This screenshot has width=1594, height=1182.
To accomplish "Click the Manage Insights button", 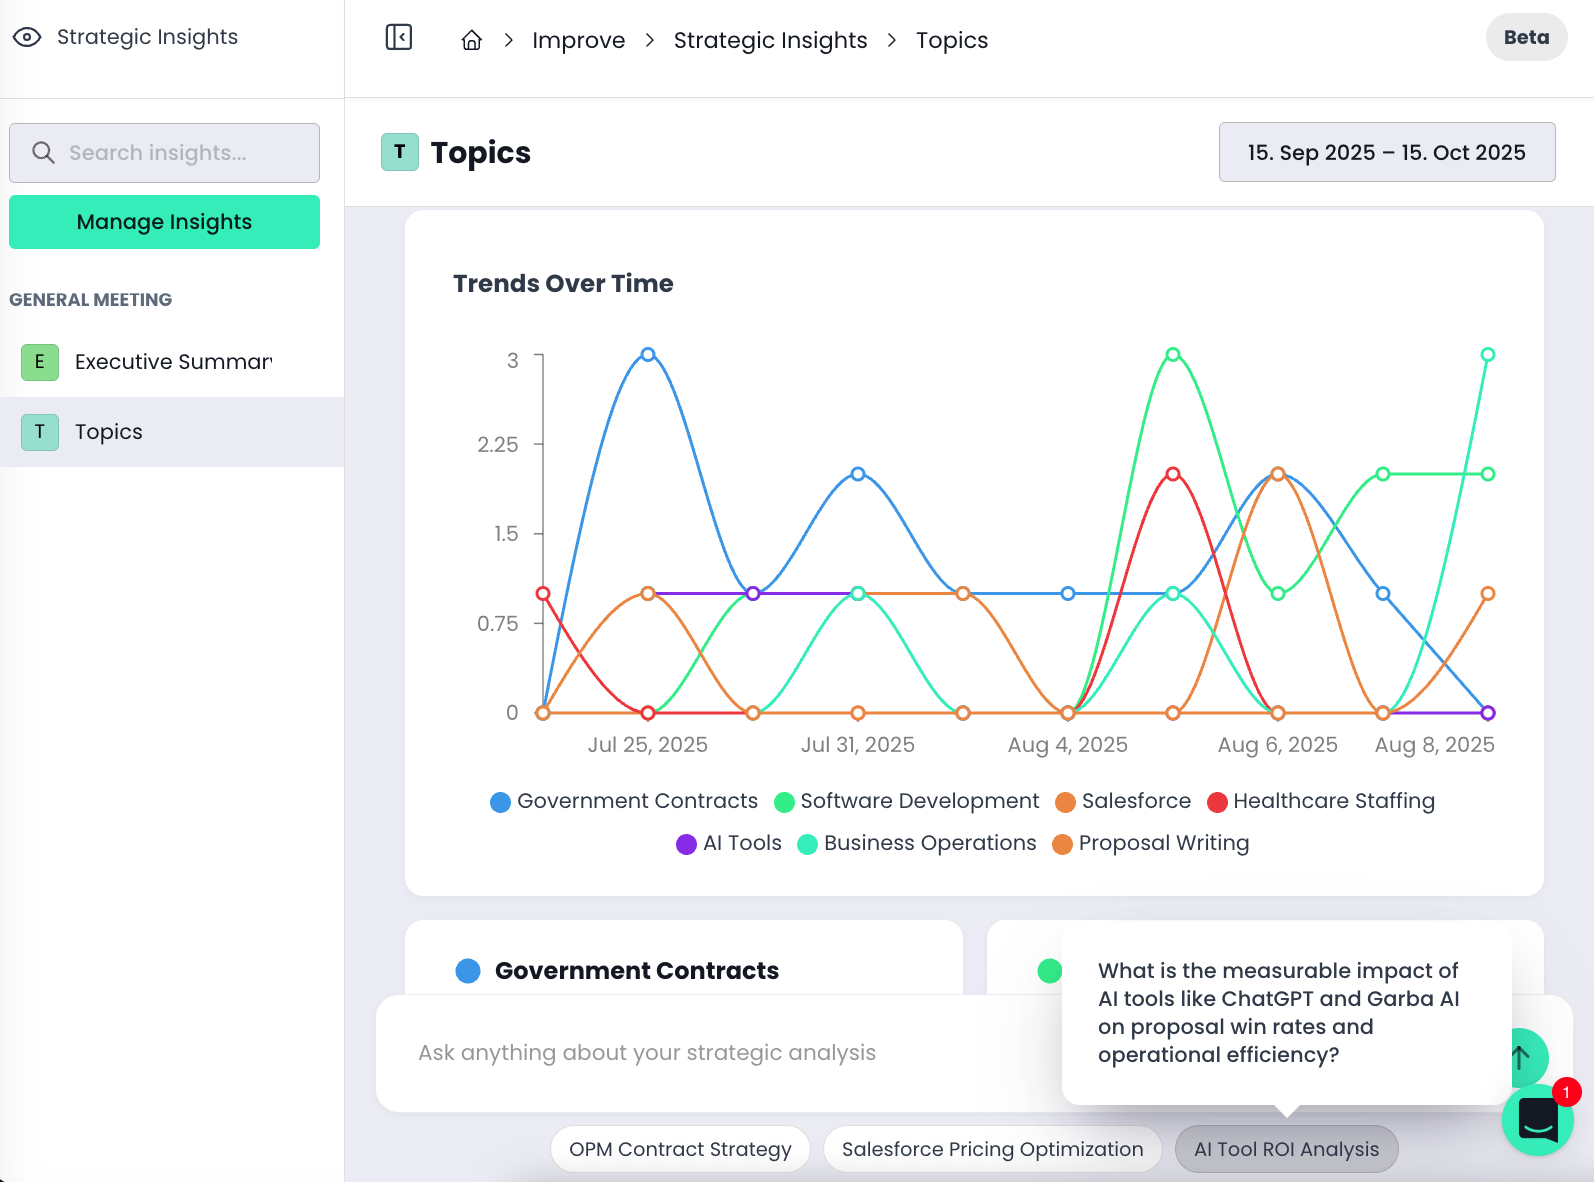I will pos(164,222).
